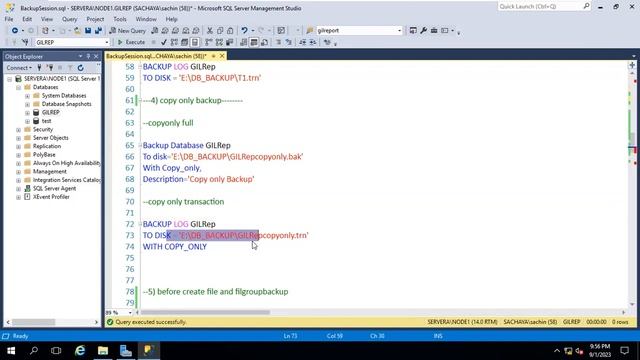Toggle Auto Hide pin on Object Explorer

88,56
